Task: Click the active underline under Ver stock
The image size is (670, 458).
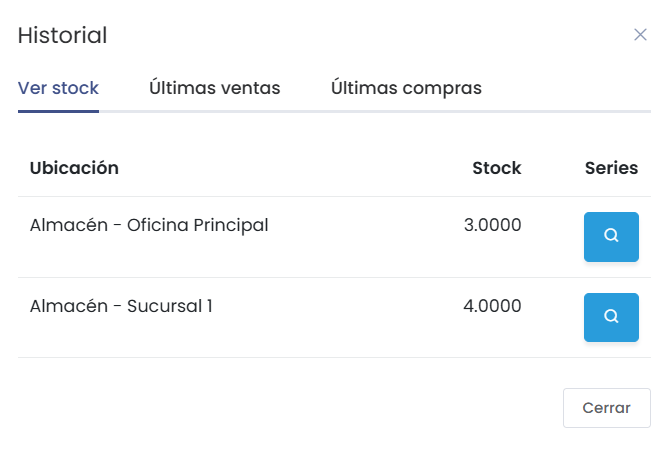Action: coord(58,112)
